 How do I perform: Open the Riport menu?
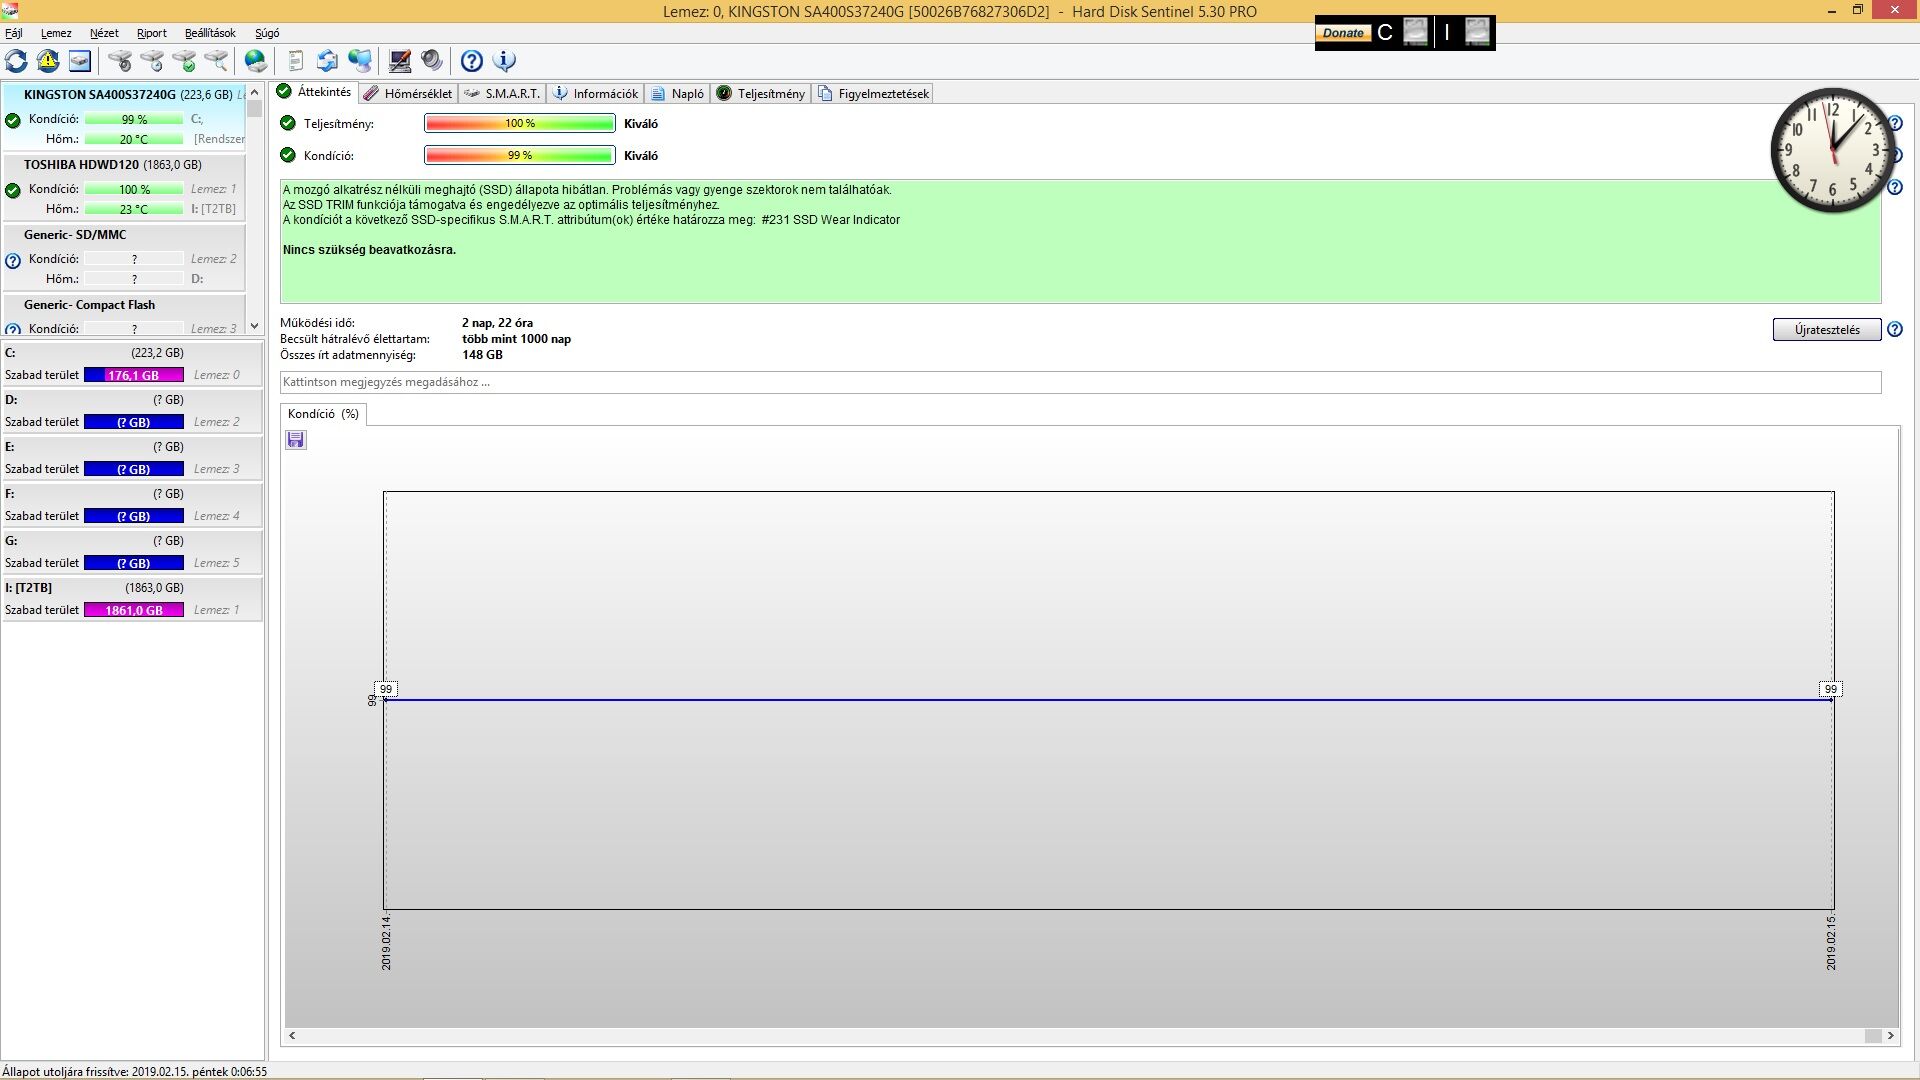[152, 33]
